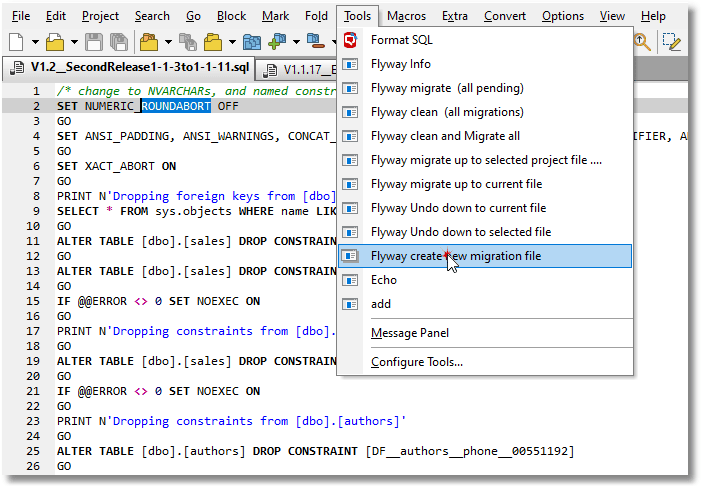Open the Macros menu
The image size is (702, 489).
tap(407, 16)
